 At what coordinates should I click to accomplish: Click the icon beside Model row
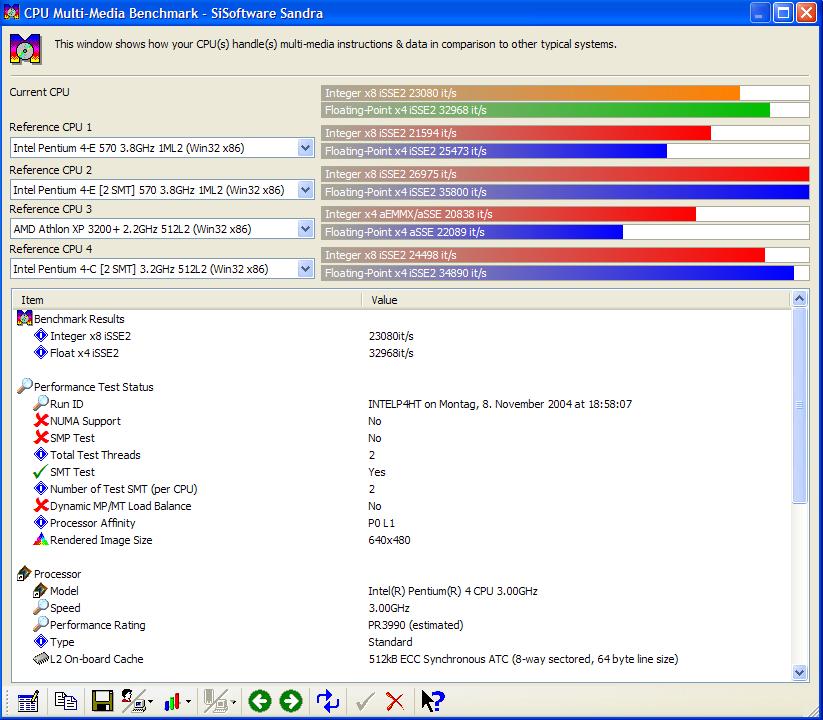tap(40, 590)
